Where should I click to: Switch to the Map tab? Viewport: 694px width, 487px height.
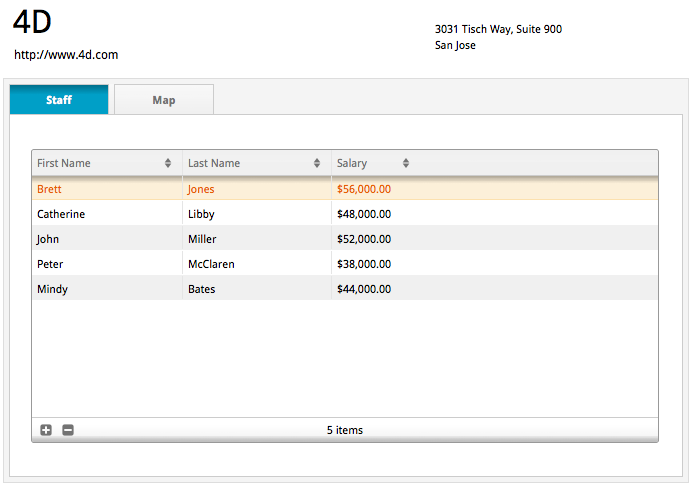(164, 100)
